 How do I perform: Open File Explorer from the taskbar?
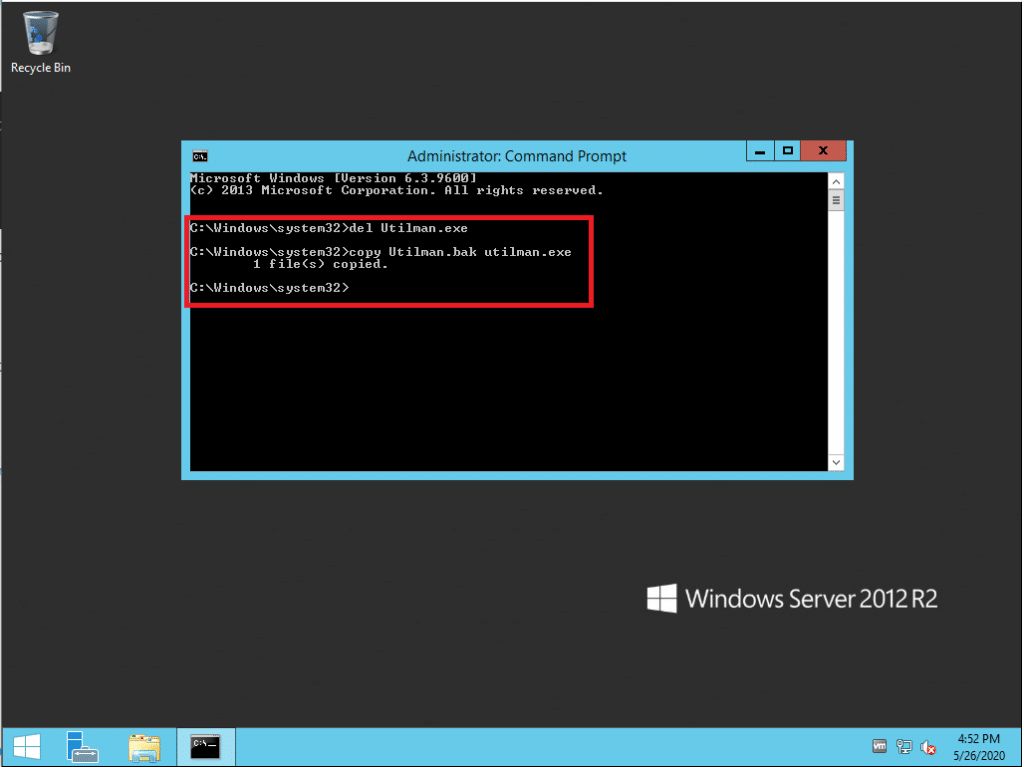(x=145, y=746)
